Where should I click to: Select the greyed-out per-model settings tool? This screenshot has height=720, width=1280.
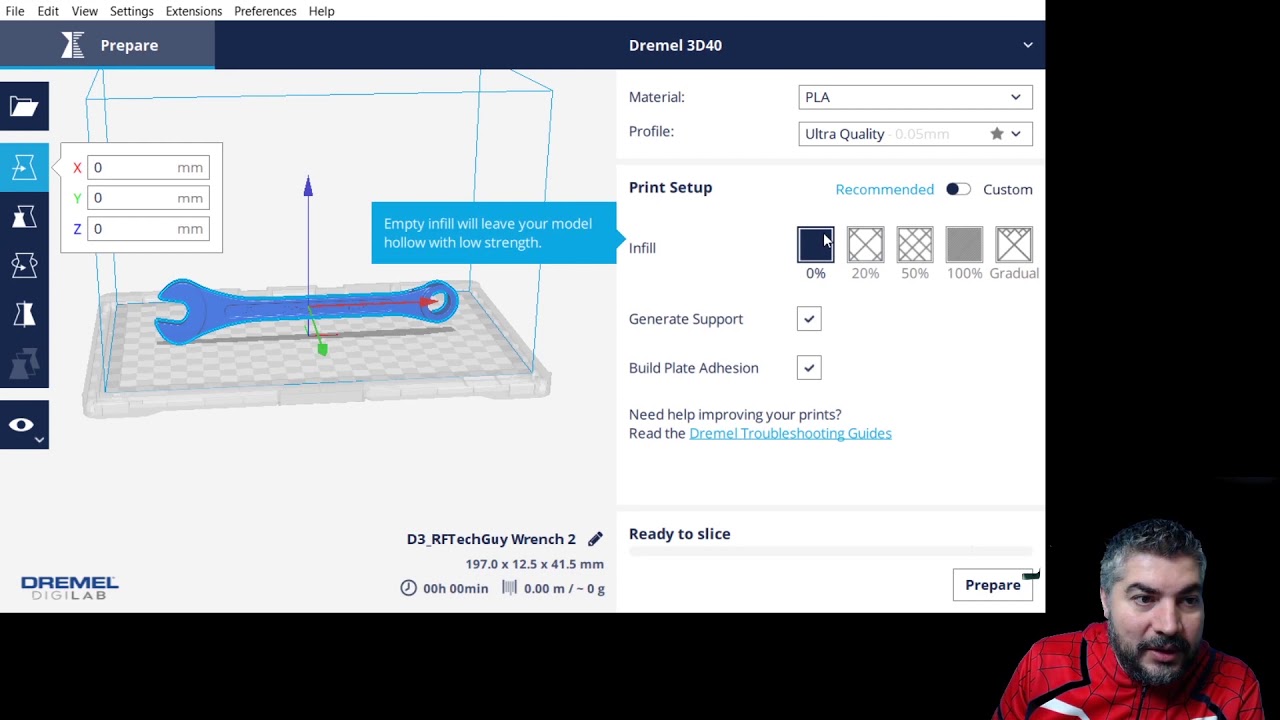point(24,364)
